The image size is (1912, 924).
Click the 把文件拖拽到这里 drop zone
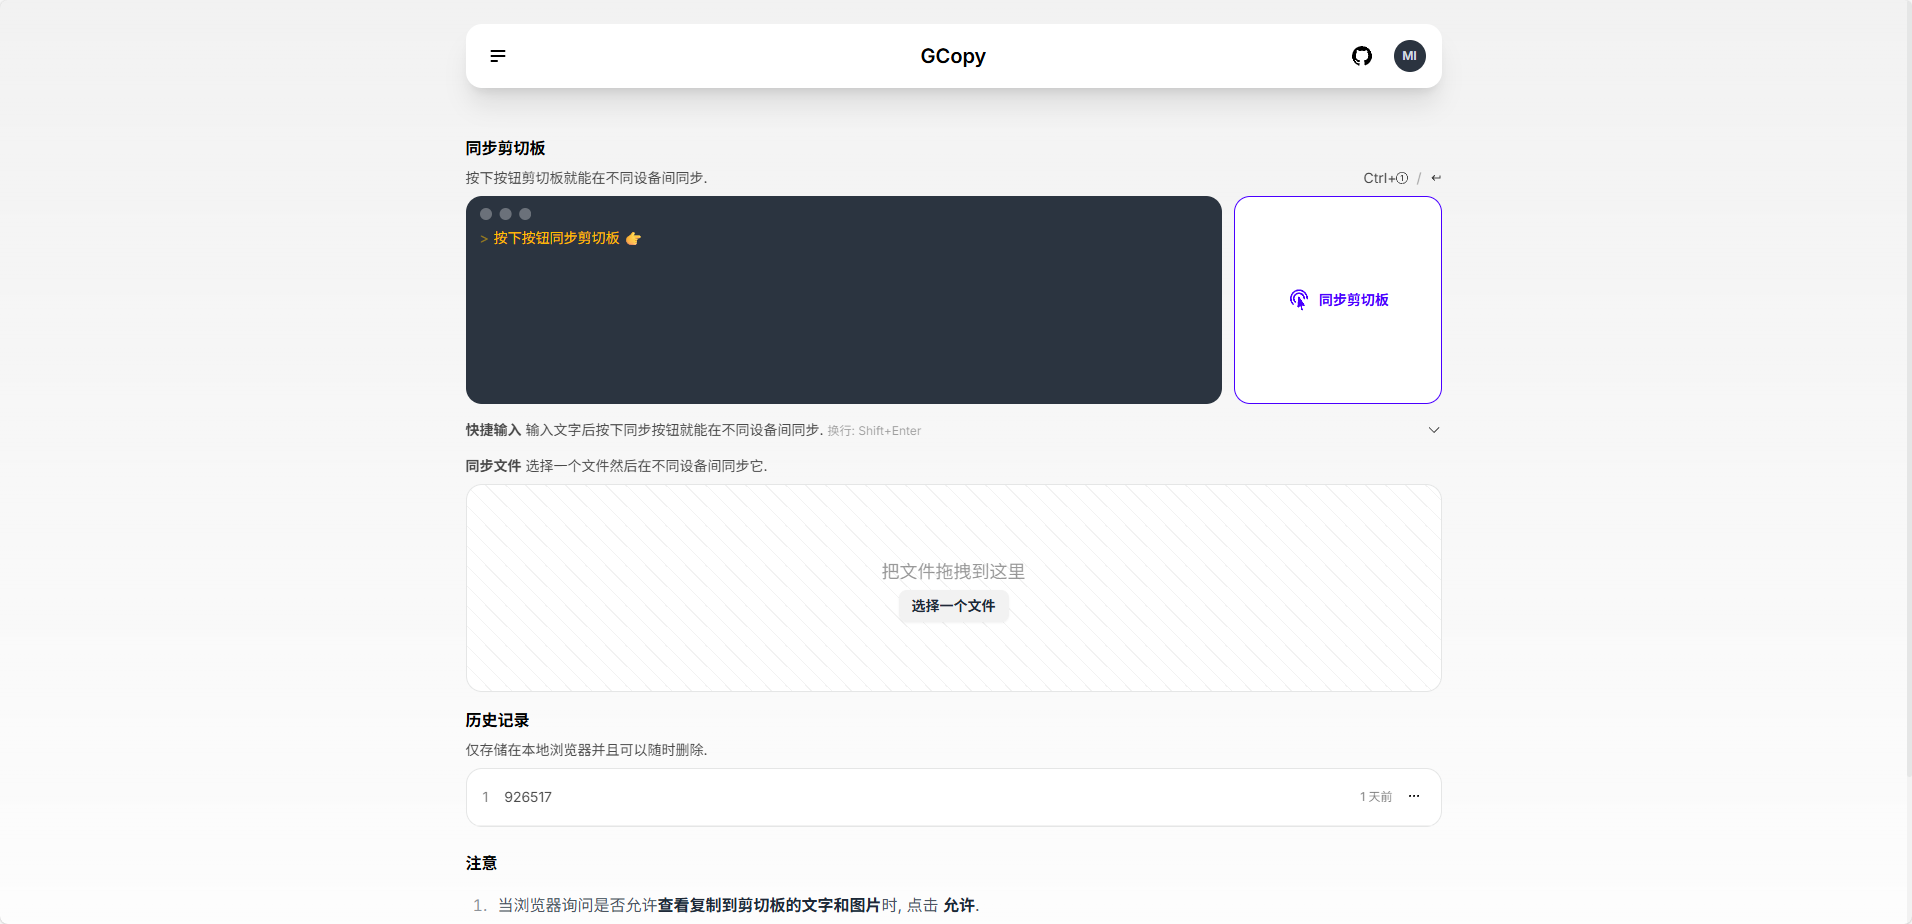coord(952,571)
